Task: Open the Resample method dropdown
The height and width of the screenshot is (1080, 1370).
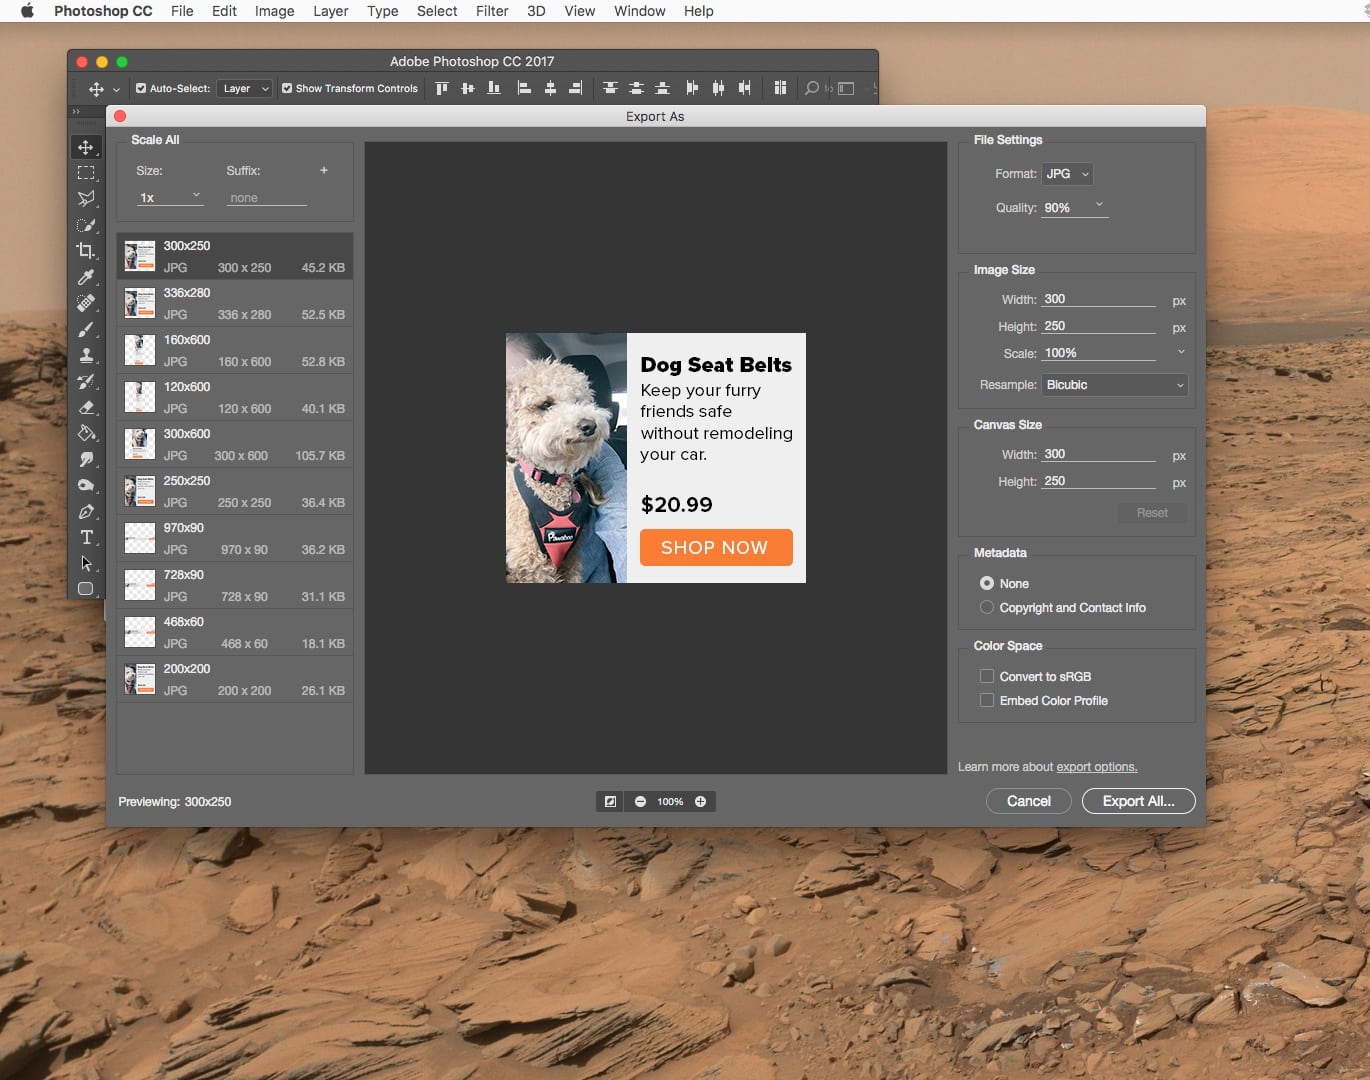Action: pyautogui.click(x=1113, y=385)
